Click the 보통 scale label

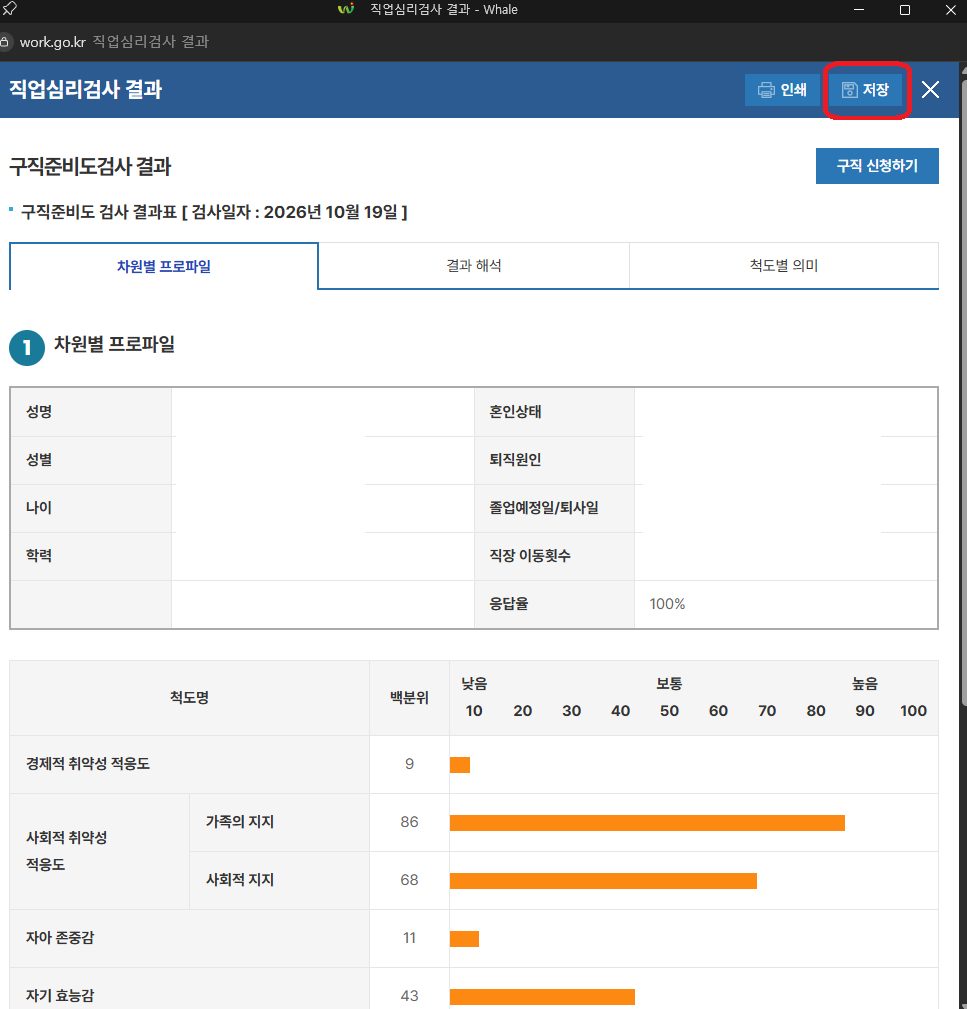pyautogui.click(x=669, y=683)
